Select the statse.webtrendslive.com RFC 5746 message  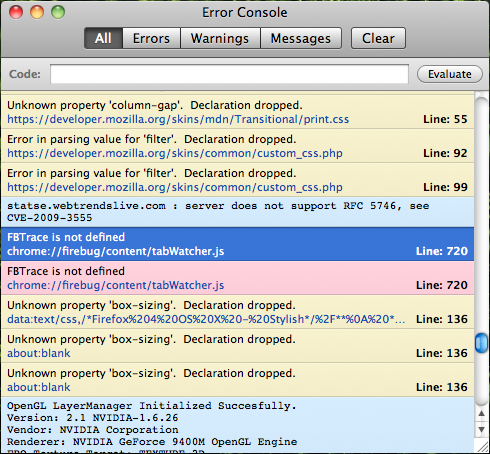pyautogui.click(x=237, y=212)
